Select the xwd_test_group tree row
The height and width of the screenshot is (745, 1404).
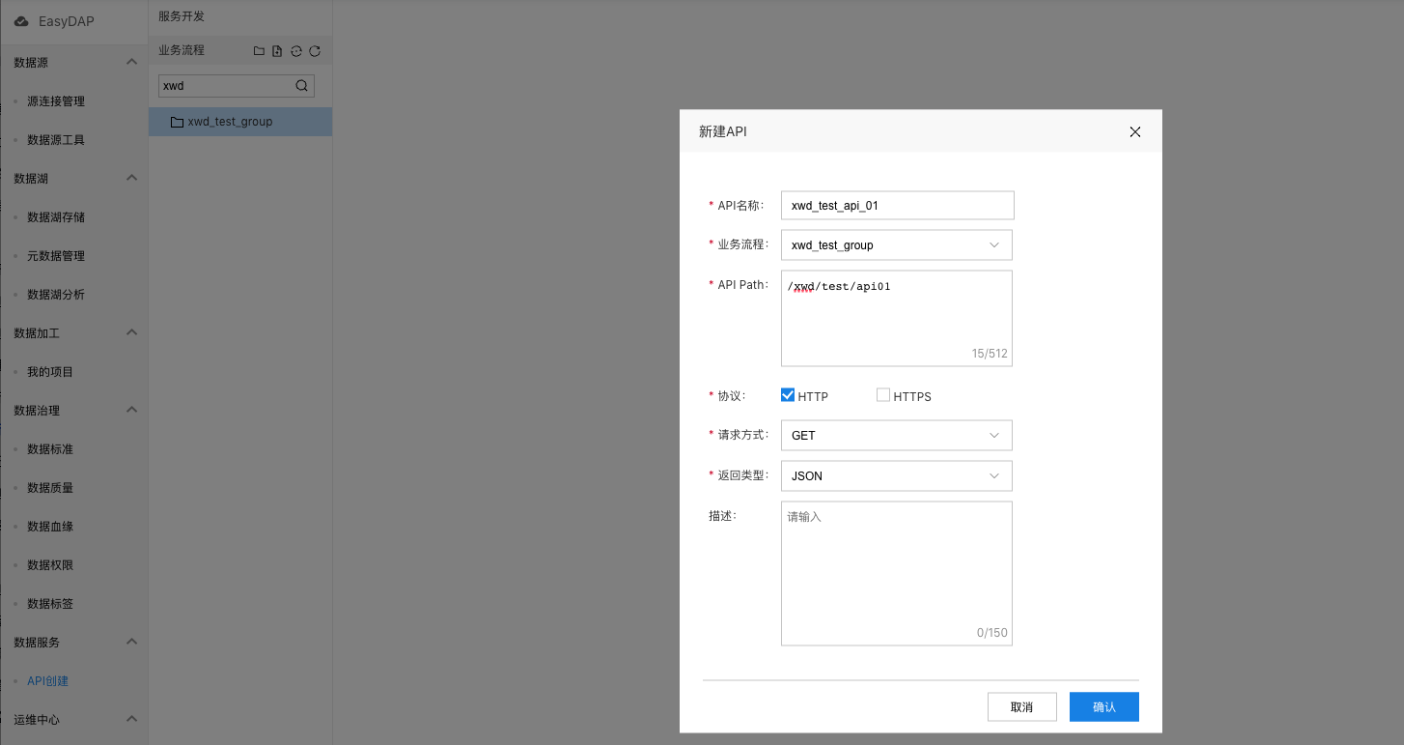click(x=240, y=122)
